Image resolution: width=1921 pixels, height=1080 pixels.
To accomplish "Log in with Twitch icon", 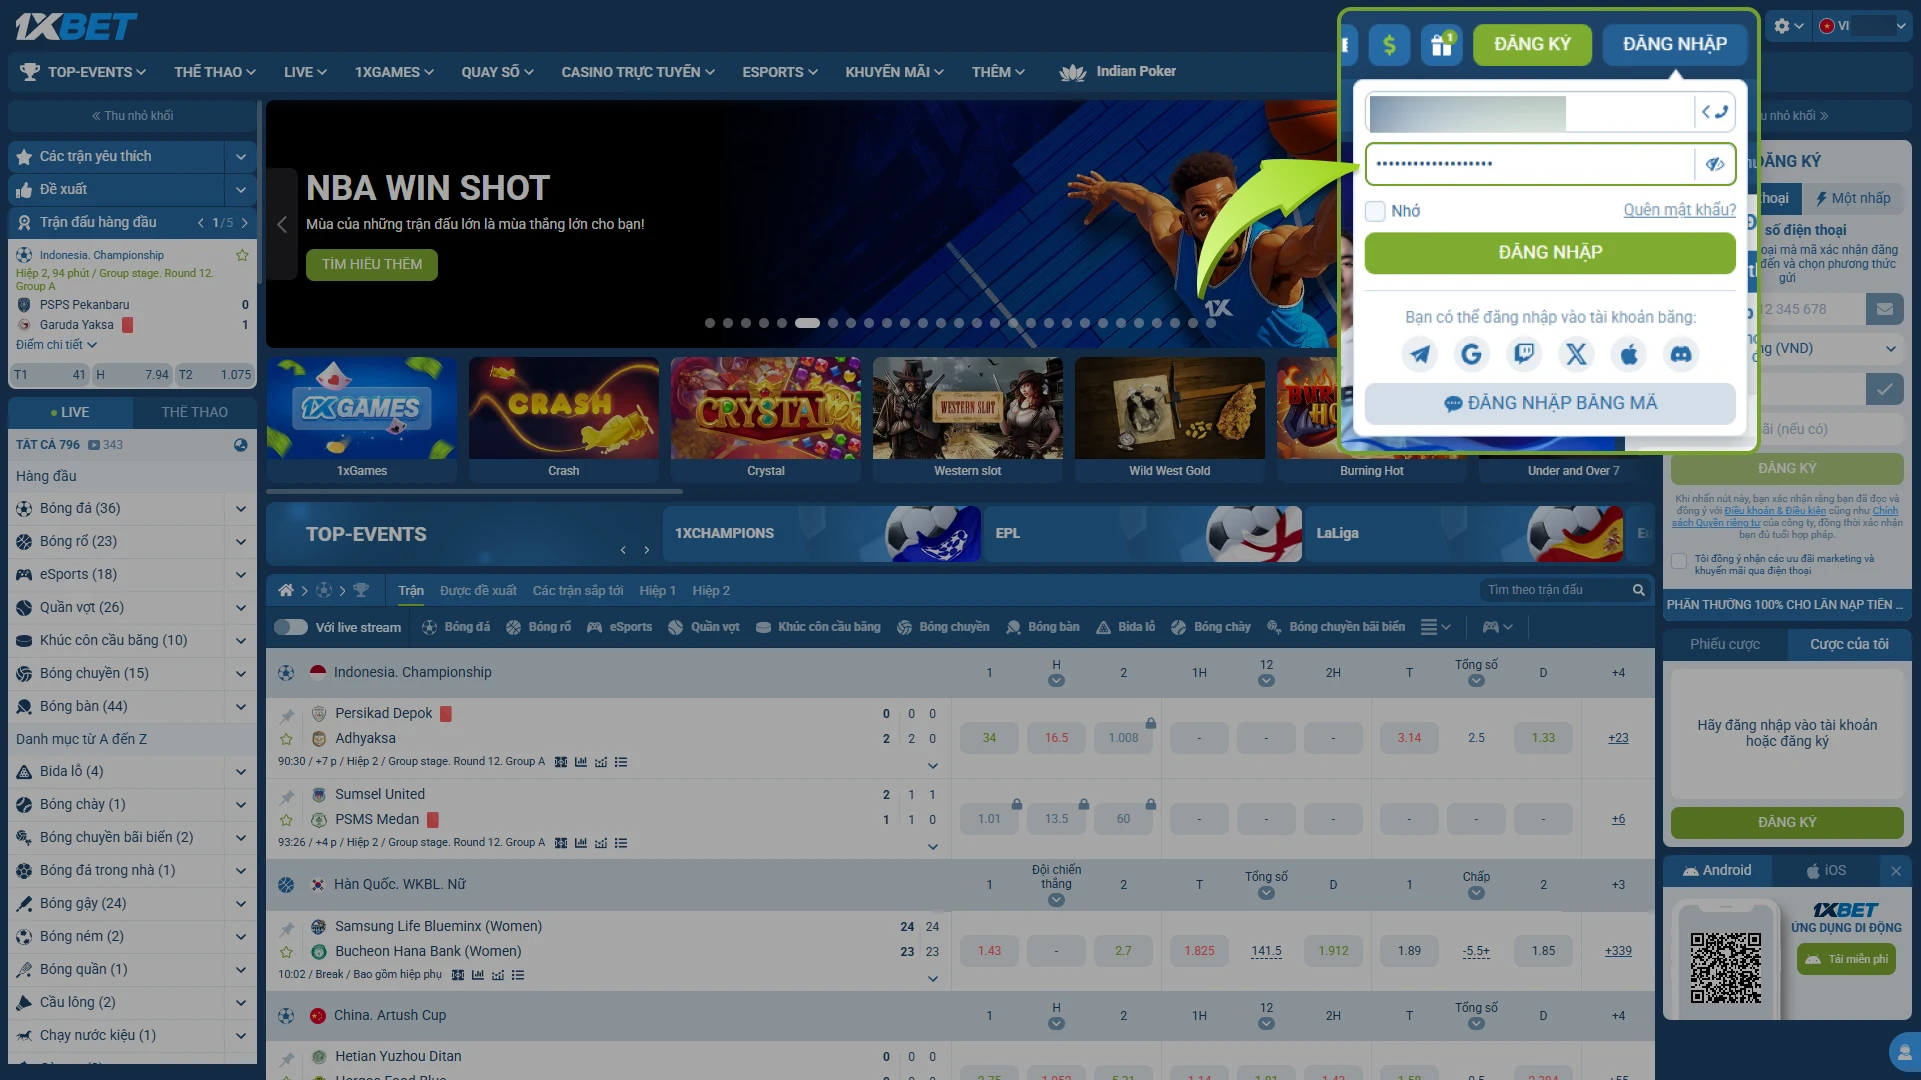I will tap(1524, 354).
